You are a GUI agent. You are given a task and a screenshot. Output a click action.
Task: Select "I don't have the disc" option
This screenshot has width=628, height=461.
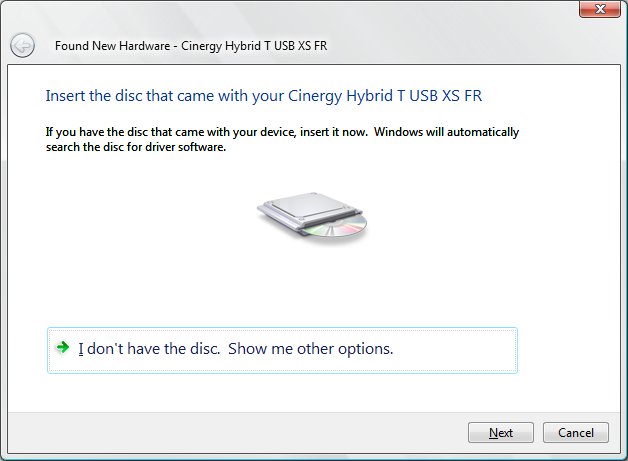pos(149,349)
